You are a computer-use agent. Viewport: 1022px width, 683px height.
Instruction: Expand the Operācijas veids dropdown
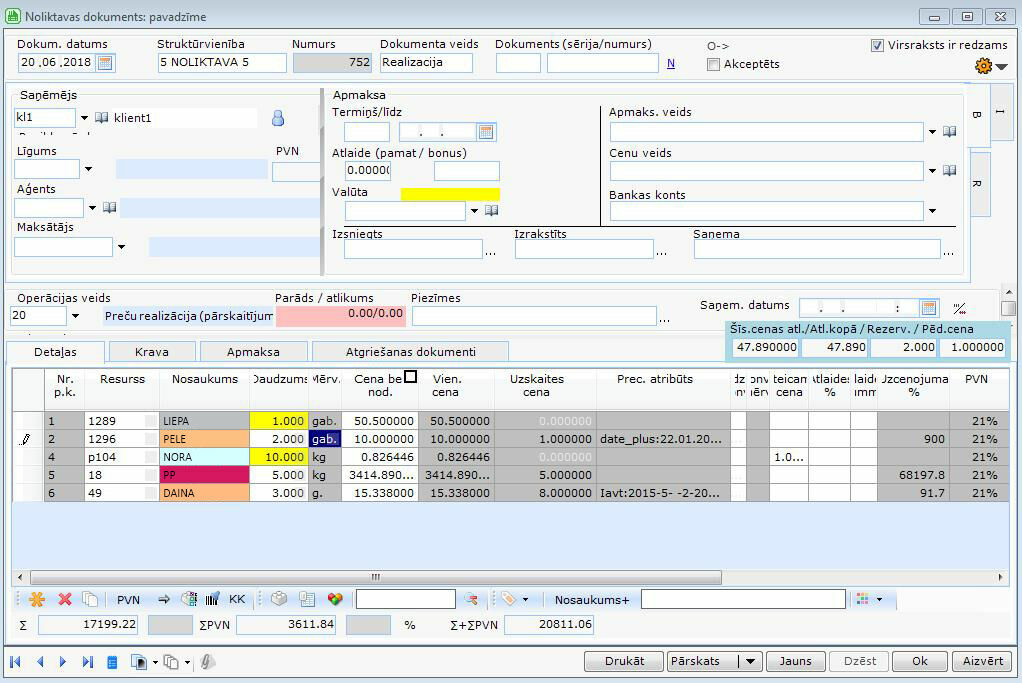coord(75,316)
